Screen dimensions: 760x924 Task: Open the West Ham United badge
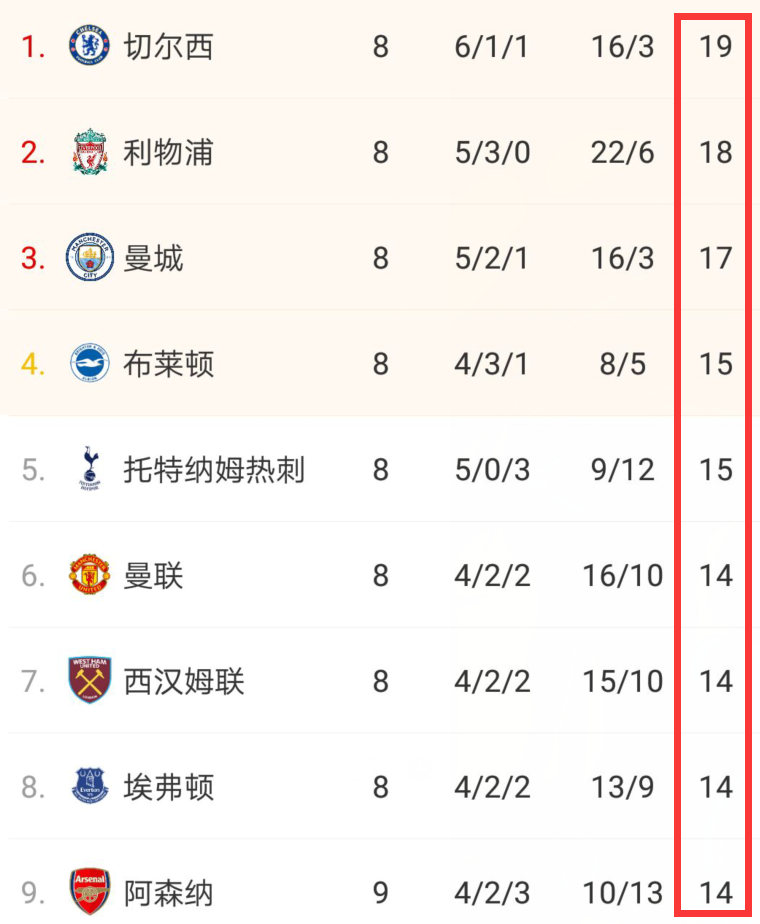click(x=90, y=680)
